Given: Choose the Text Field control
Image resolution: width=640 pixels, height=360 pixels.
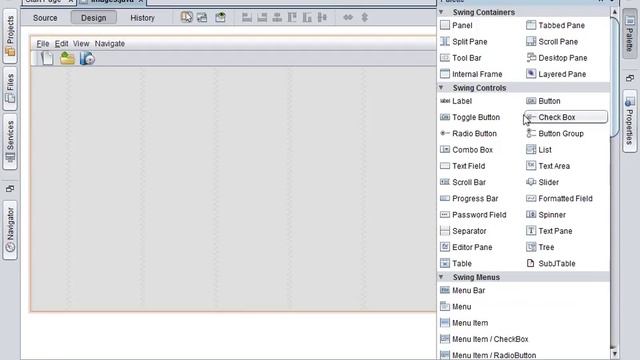Looking at the screenshot, I should pyautogui.click(x=462, y=166).
